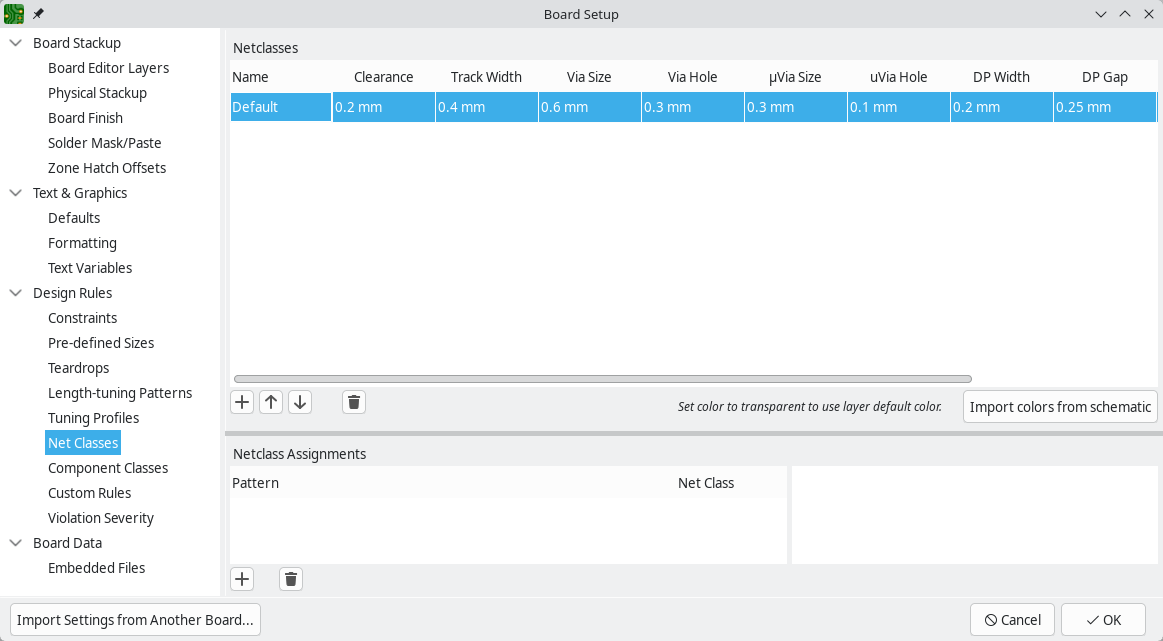
Task: Collapse the Text & Graphics section
Action: coord(16,193)
